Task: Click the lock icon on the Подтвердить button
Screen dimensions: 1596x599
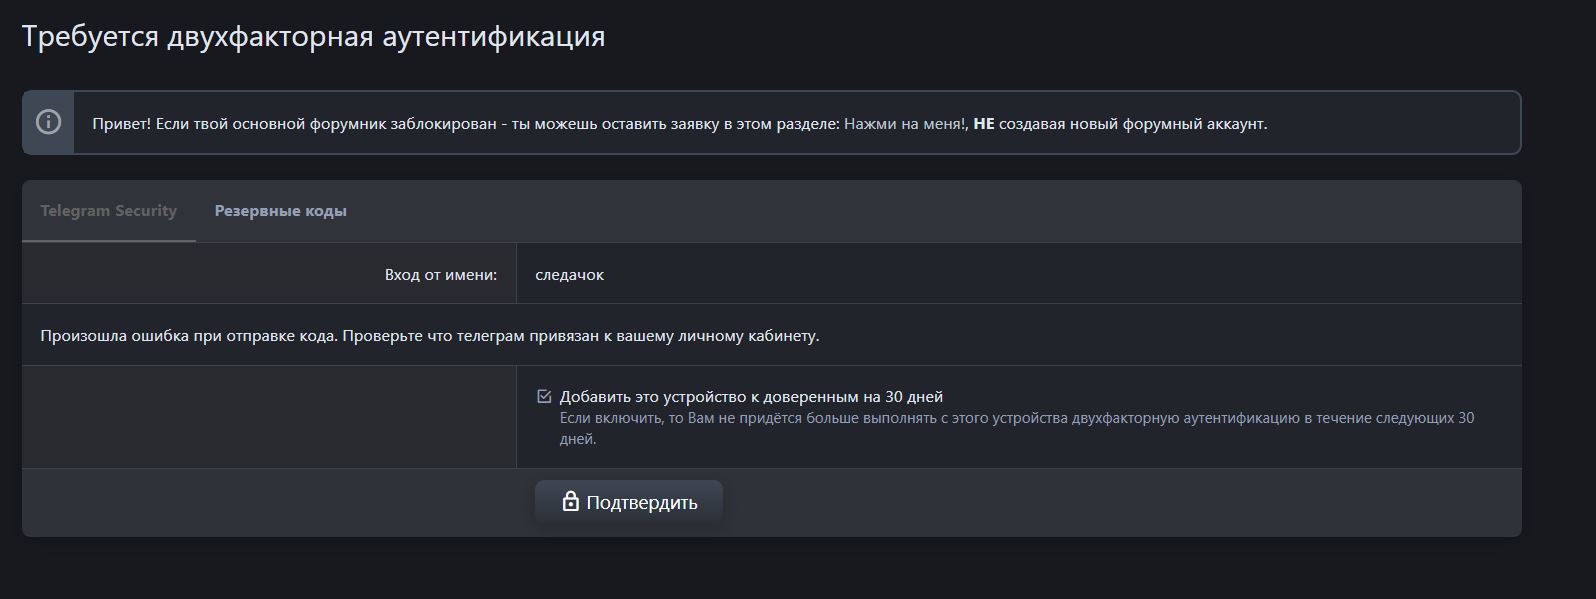Action: point(570,502)
